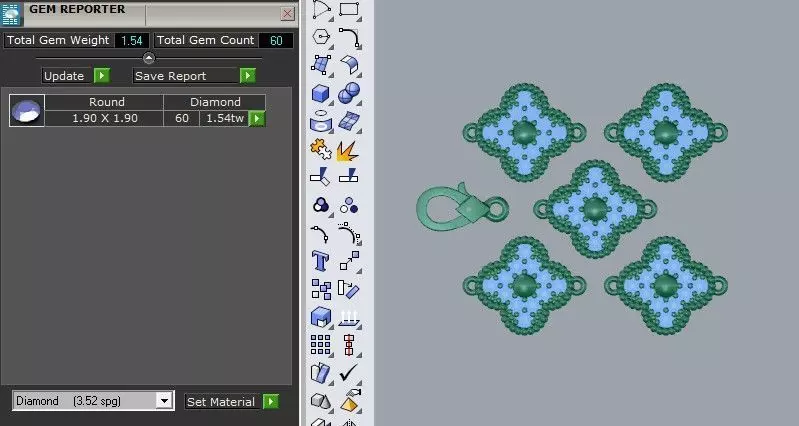Select the box-and-cone solids tool

321,402
